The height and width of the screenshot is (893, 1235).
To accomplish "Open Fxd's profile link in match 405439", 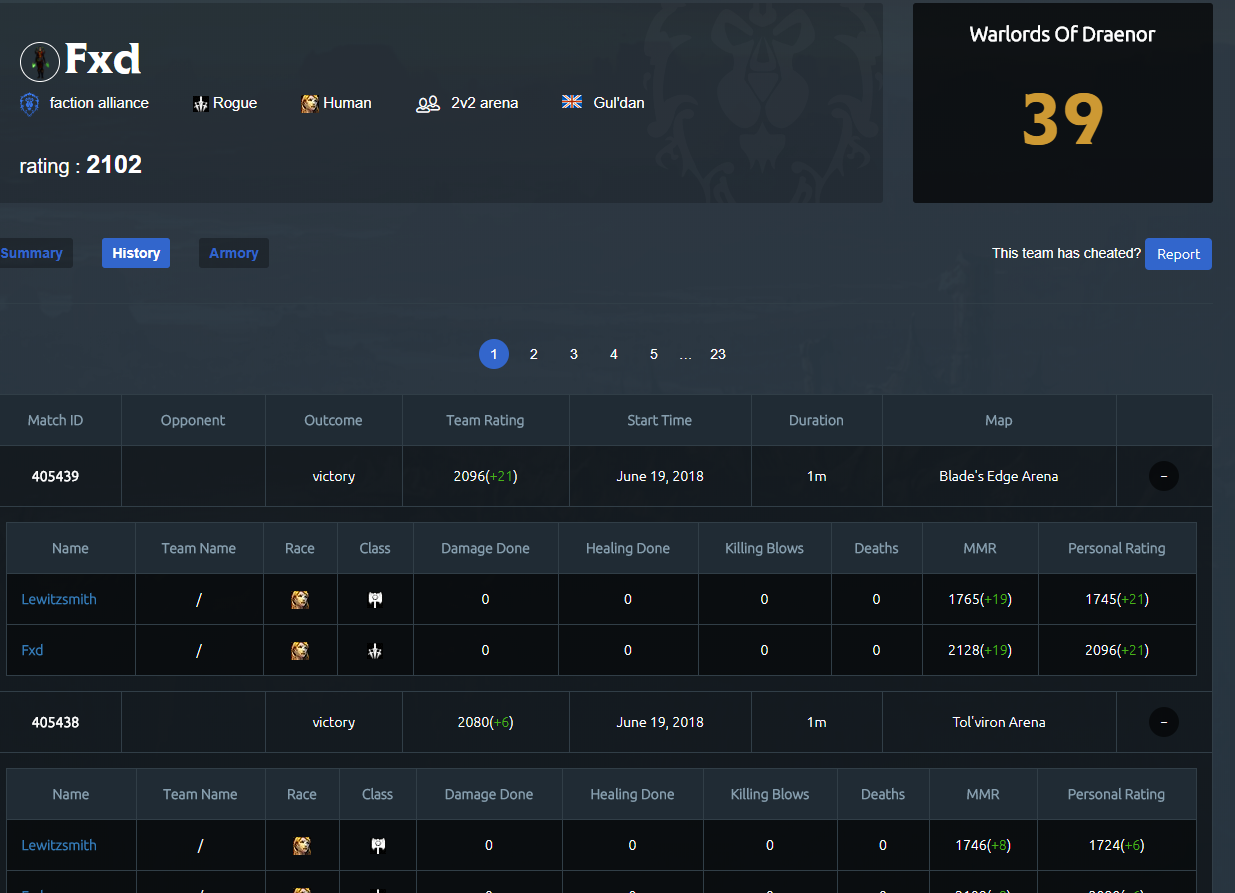I will tap(32, 650).
